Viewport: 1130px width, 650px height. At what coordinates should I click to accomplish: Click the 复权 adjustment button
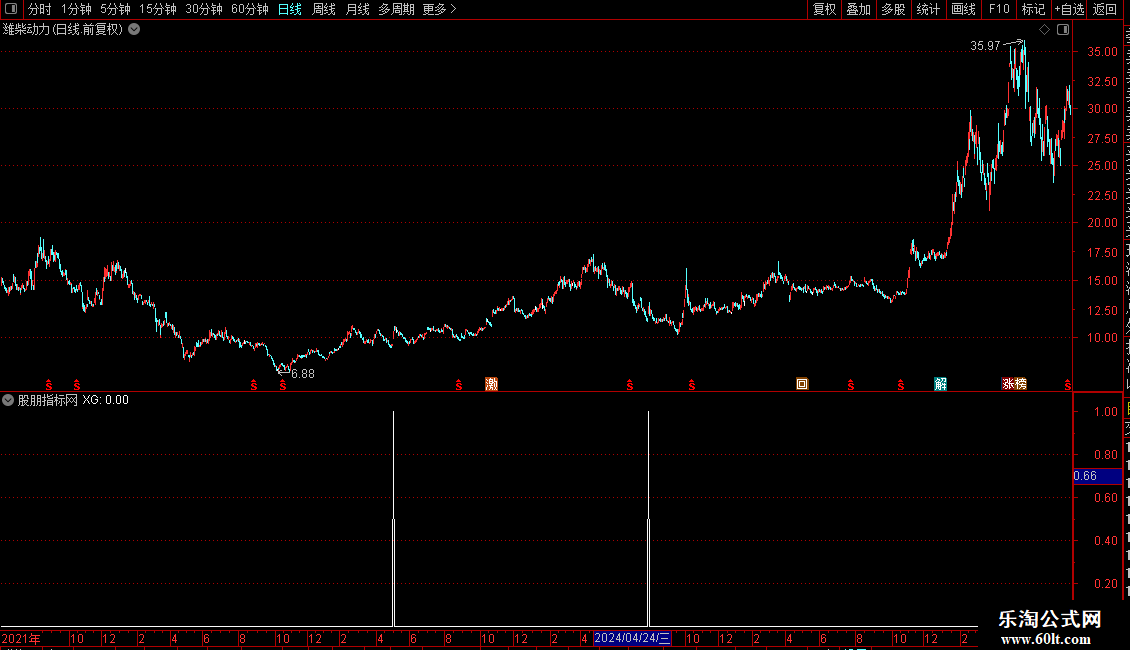[x=824, y=9]
